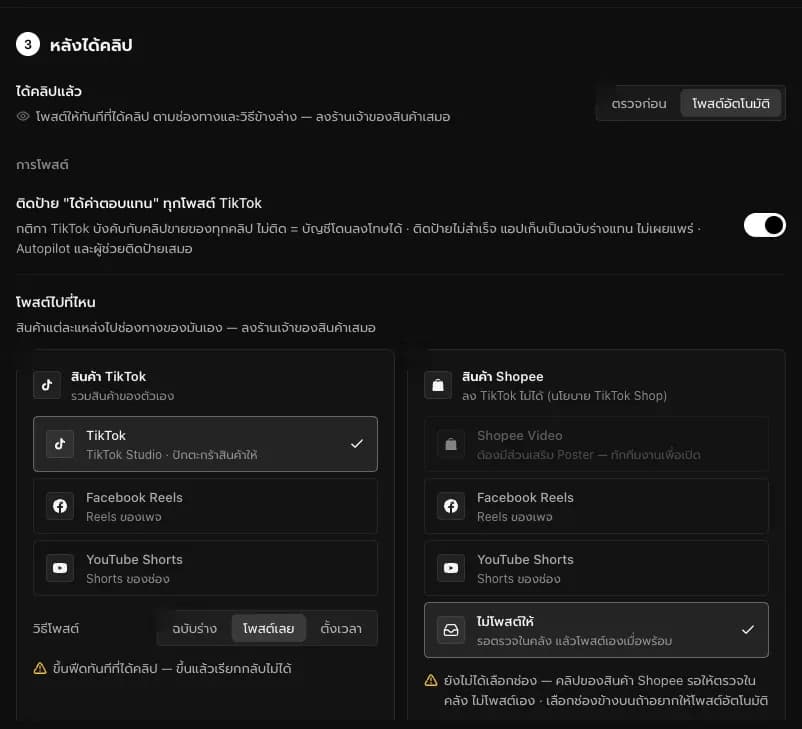Screen dimensions: 802x729
Task: Click the inbox tray icon in the ไม่โพสต์ให้ row
Action: point(451,630)
